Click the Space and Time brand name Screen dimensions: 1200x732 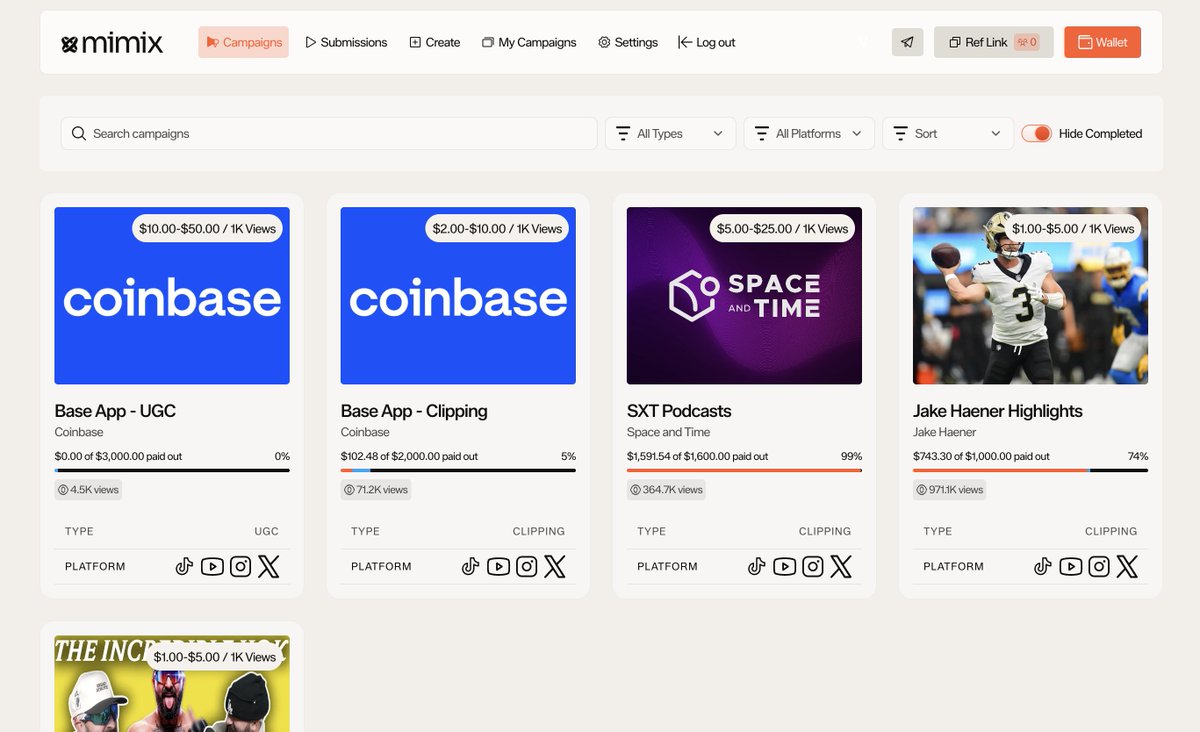(668, 432)
